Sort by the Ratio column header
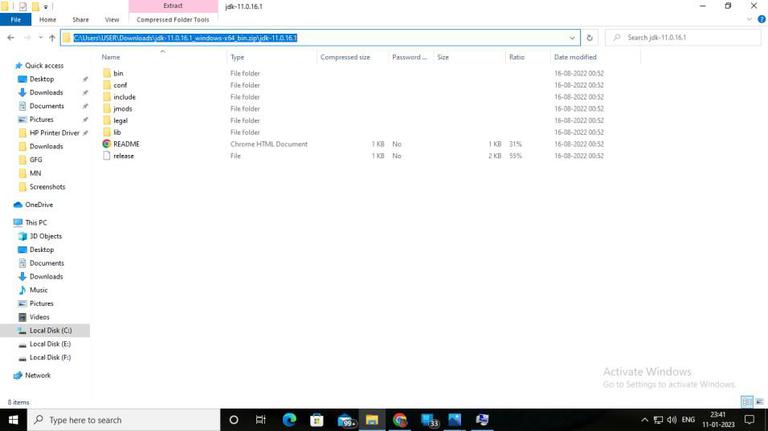The height and width of the screenshot is (431, 768). (x=517, y=57)
